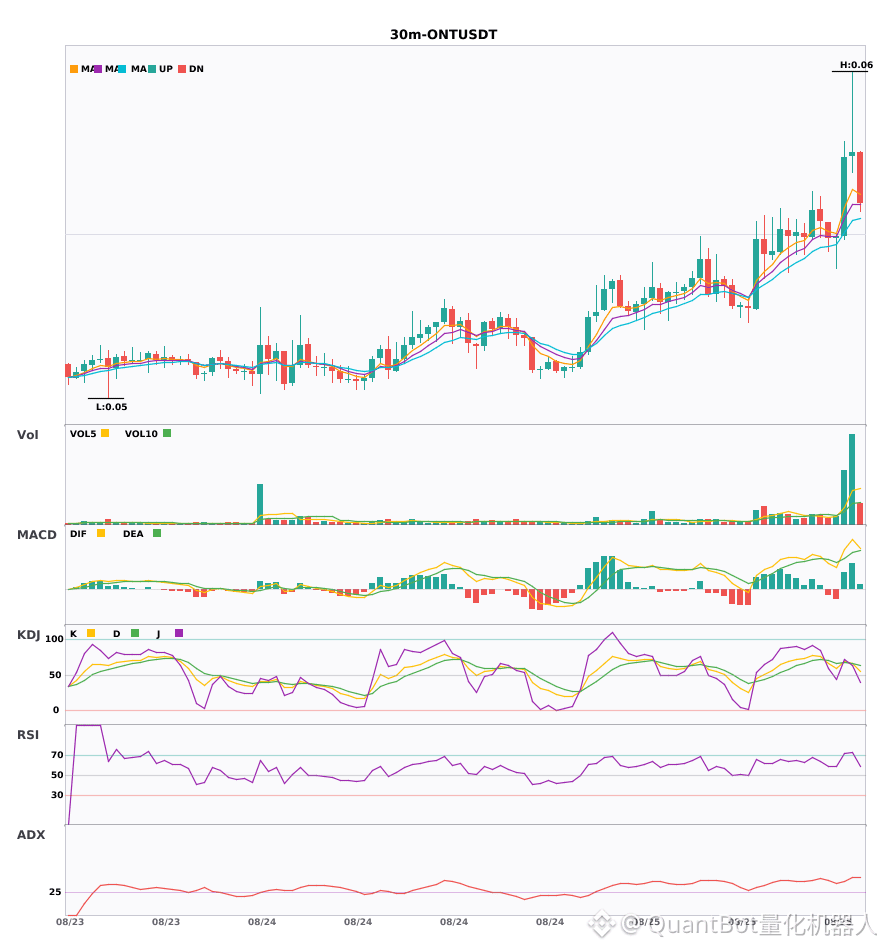Click the ADX panel label
The width and height of the screenshot is (885, 950).
tap(31, 835)
